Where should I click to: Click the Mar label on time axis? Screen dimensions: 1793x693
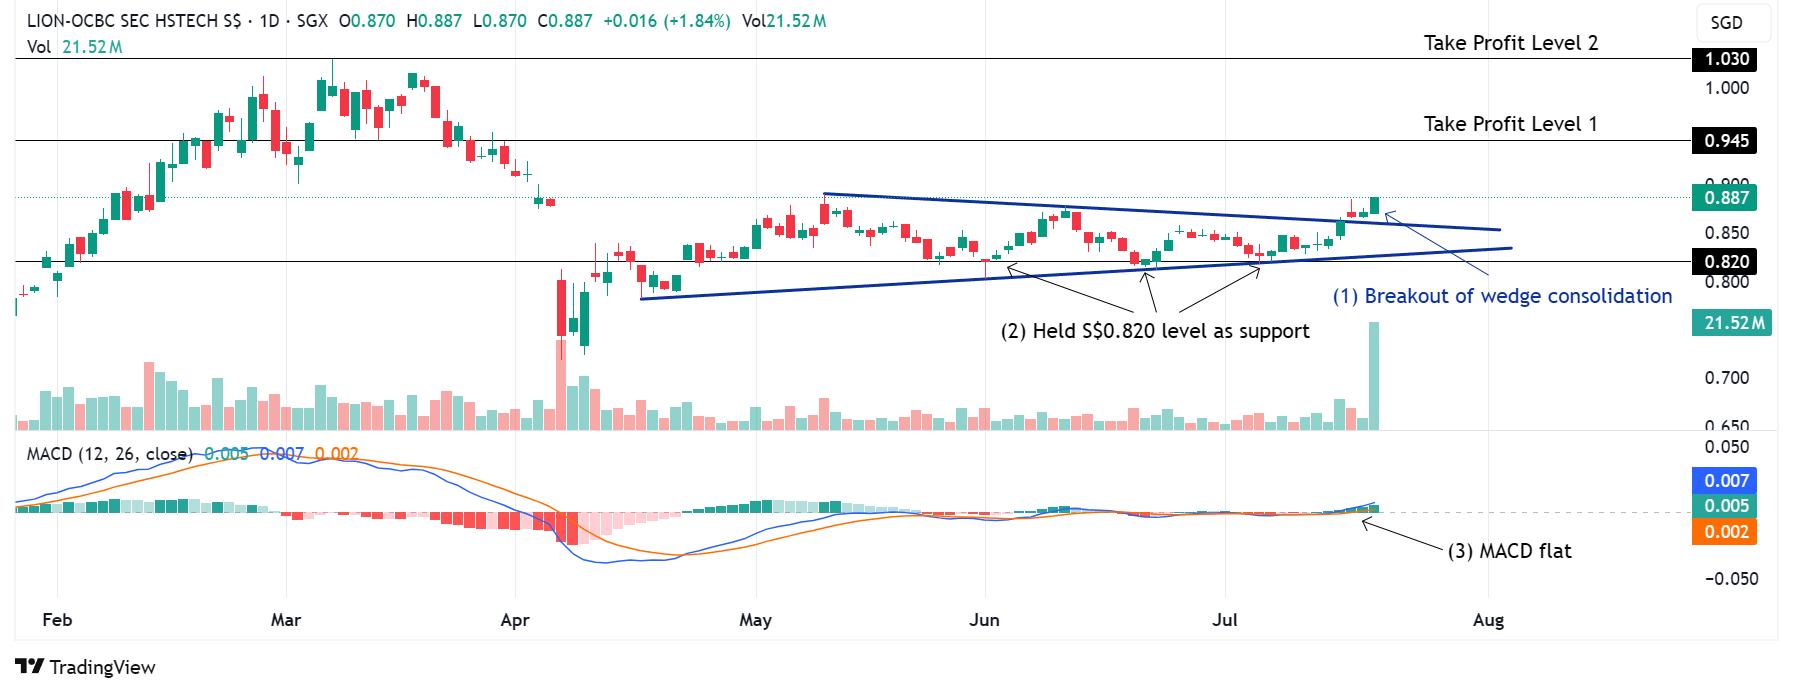286,620
